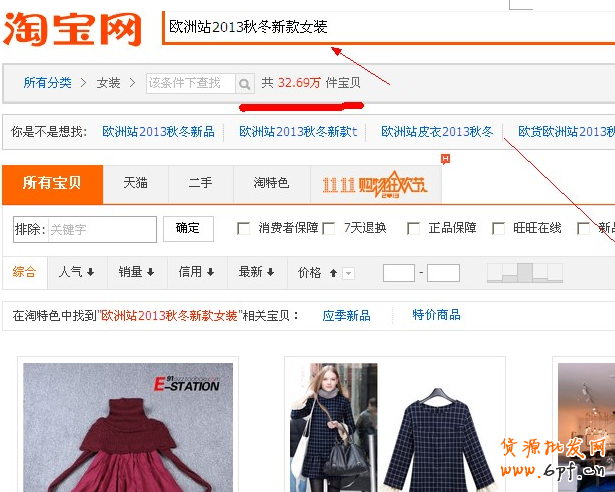
Task: Open the 11.11 shopping festival tab
Action: (374, 184)
